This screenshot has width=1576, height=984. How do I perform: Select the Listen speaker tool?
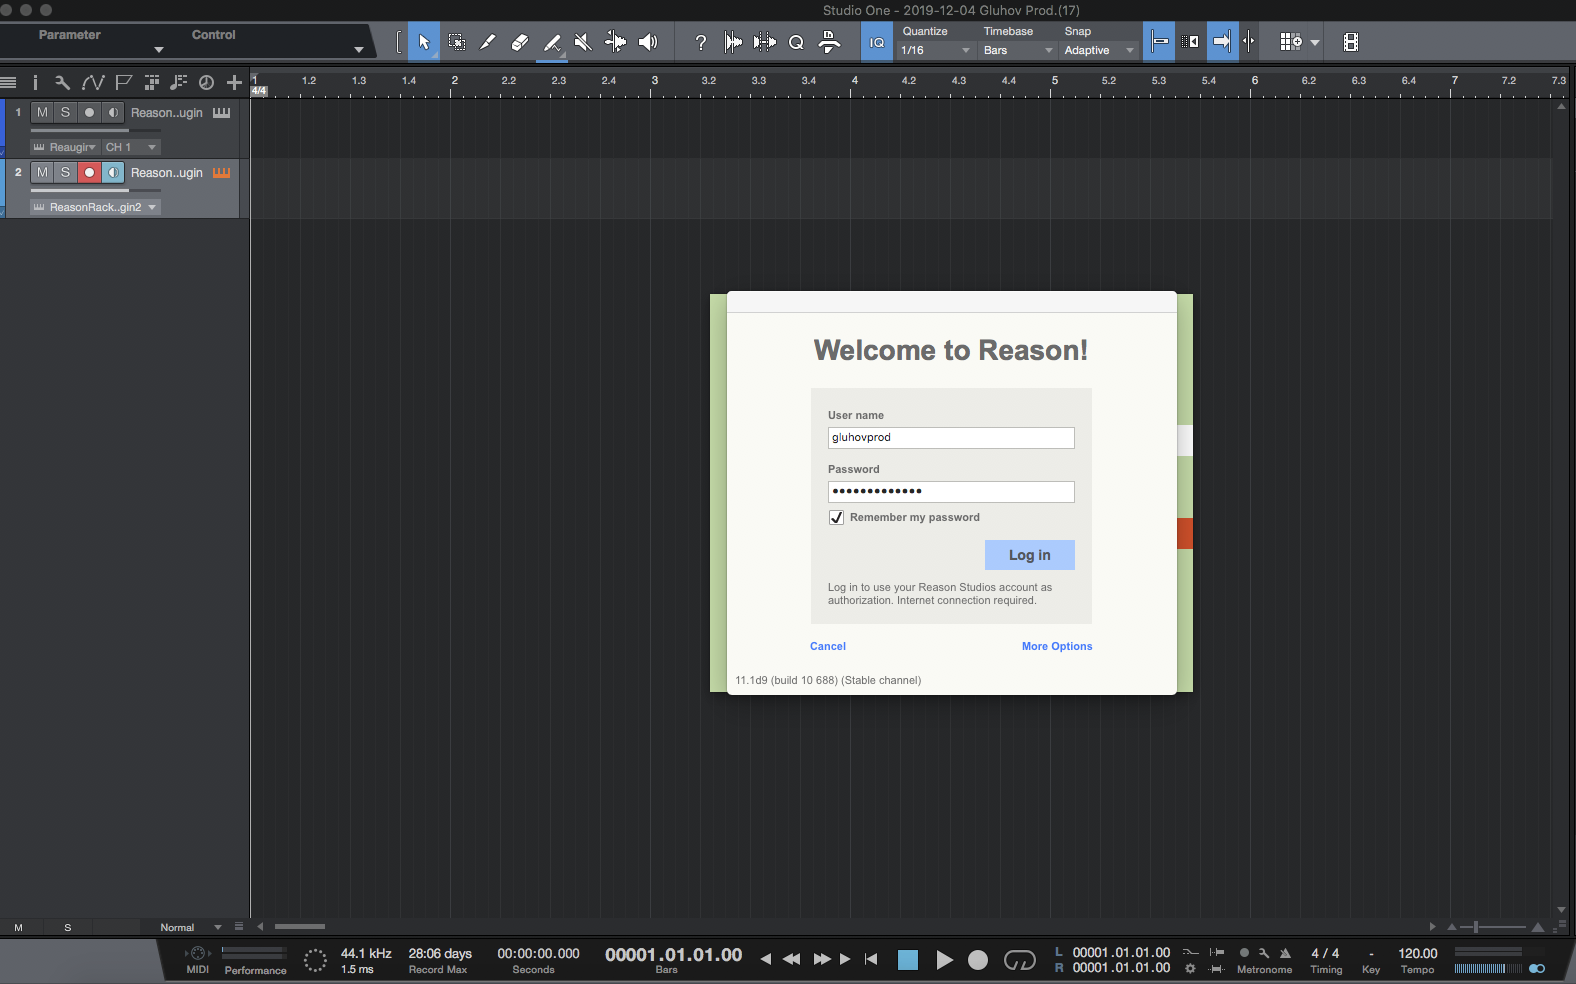(648, 42)
